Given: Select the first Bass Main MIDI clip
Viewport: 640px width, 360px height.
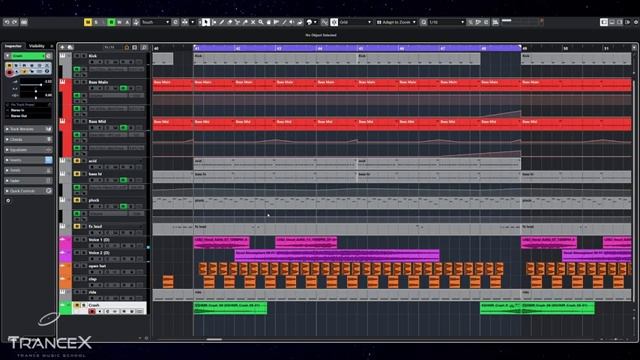Looking at the screenshot, I should click(173, 85).
